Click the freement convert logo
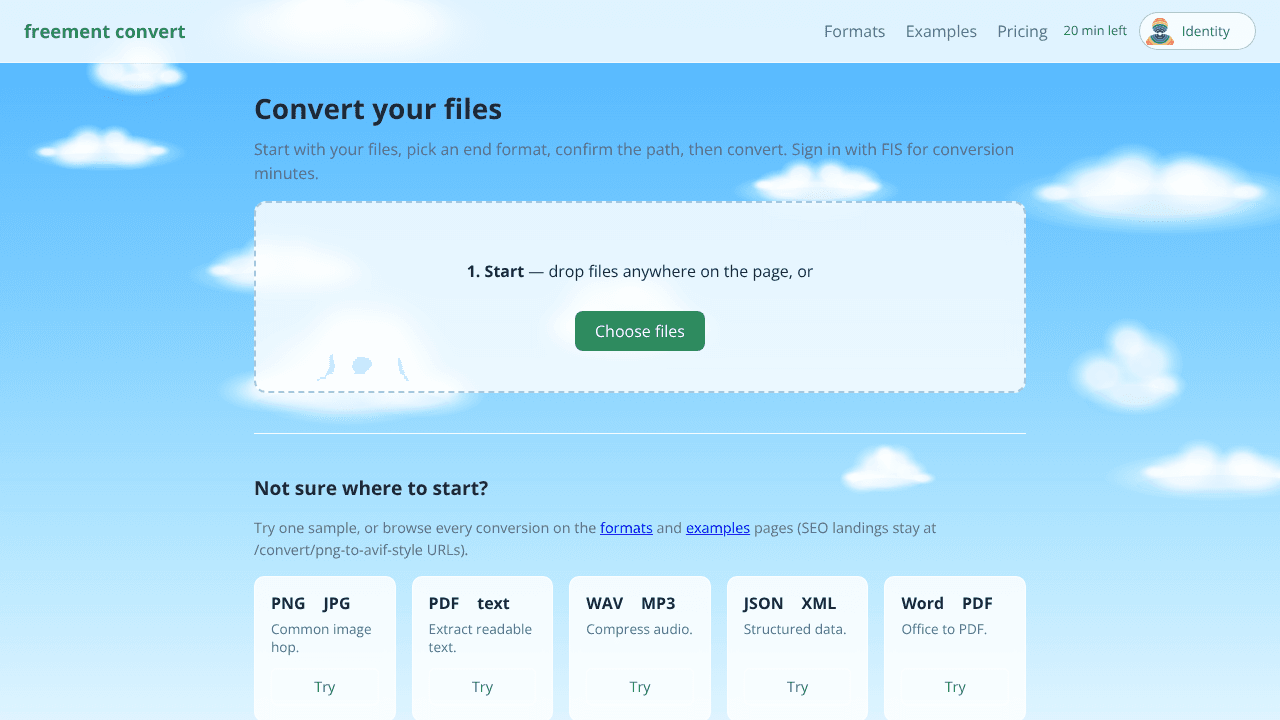The width and height of the screenshot is (1280, 720). click(x=104, y=31)
